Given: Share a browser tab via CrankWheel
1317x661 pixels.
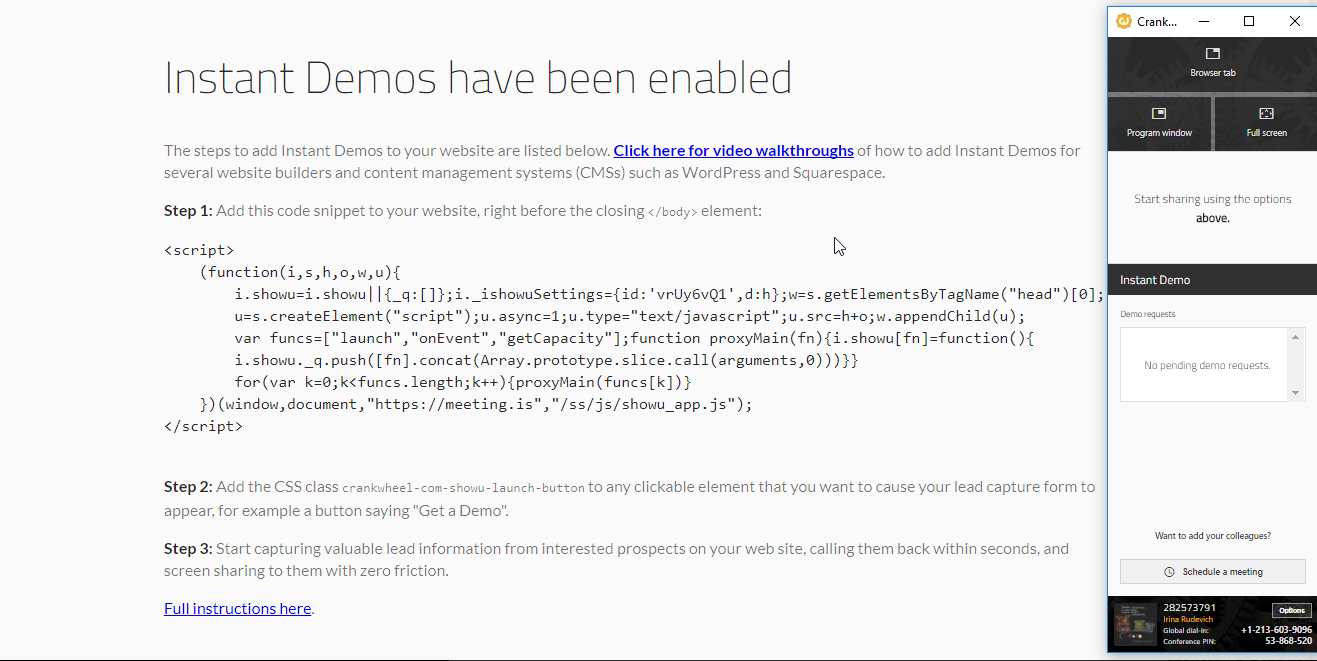Looking at the screenshot, I should 1212,62.
